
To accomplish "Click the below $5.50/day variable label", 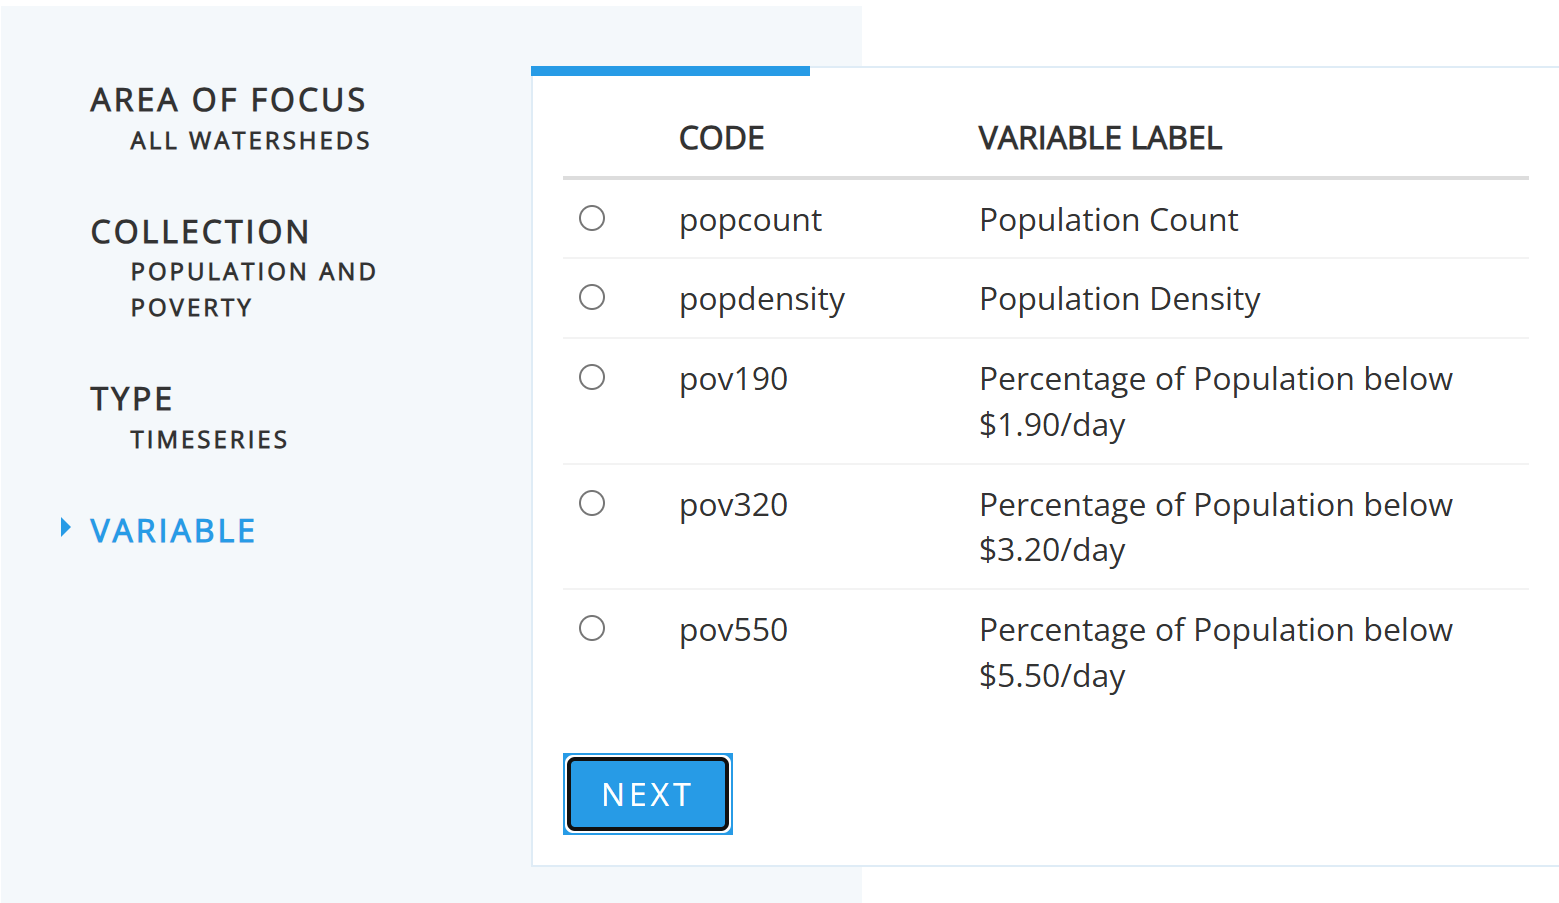I will pos(1215,652).
